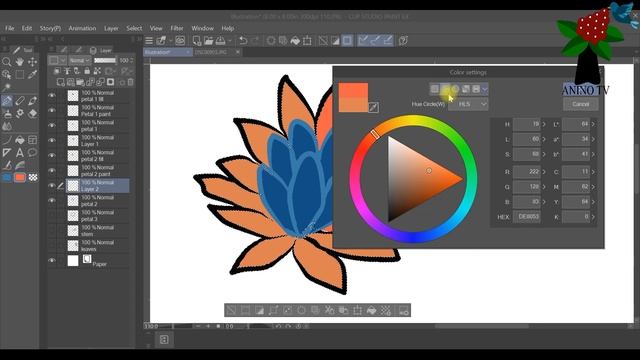
Task: Switch to the Illustration canvas tab
Action: [x=167, y=52]
